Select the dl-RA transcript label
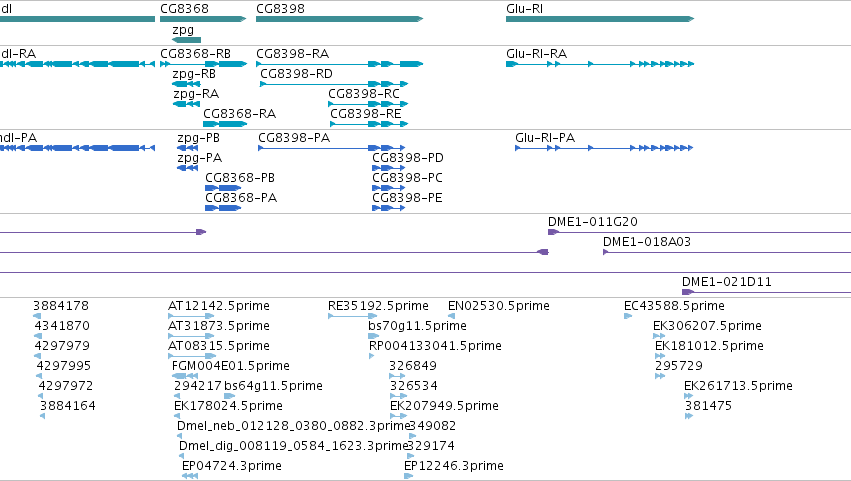Viewport: 851px width, 481px height. 18,54
